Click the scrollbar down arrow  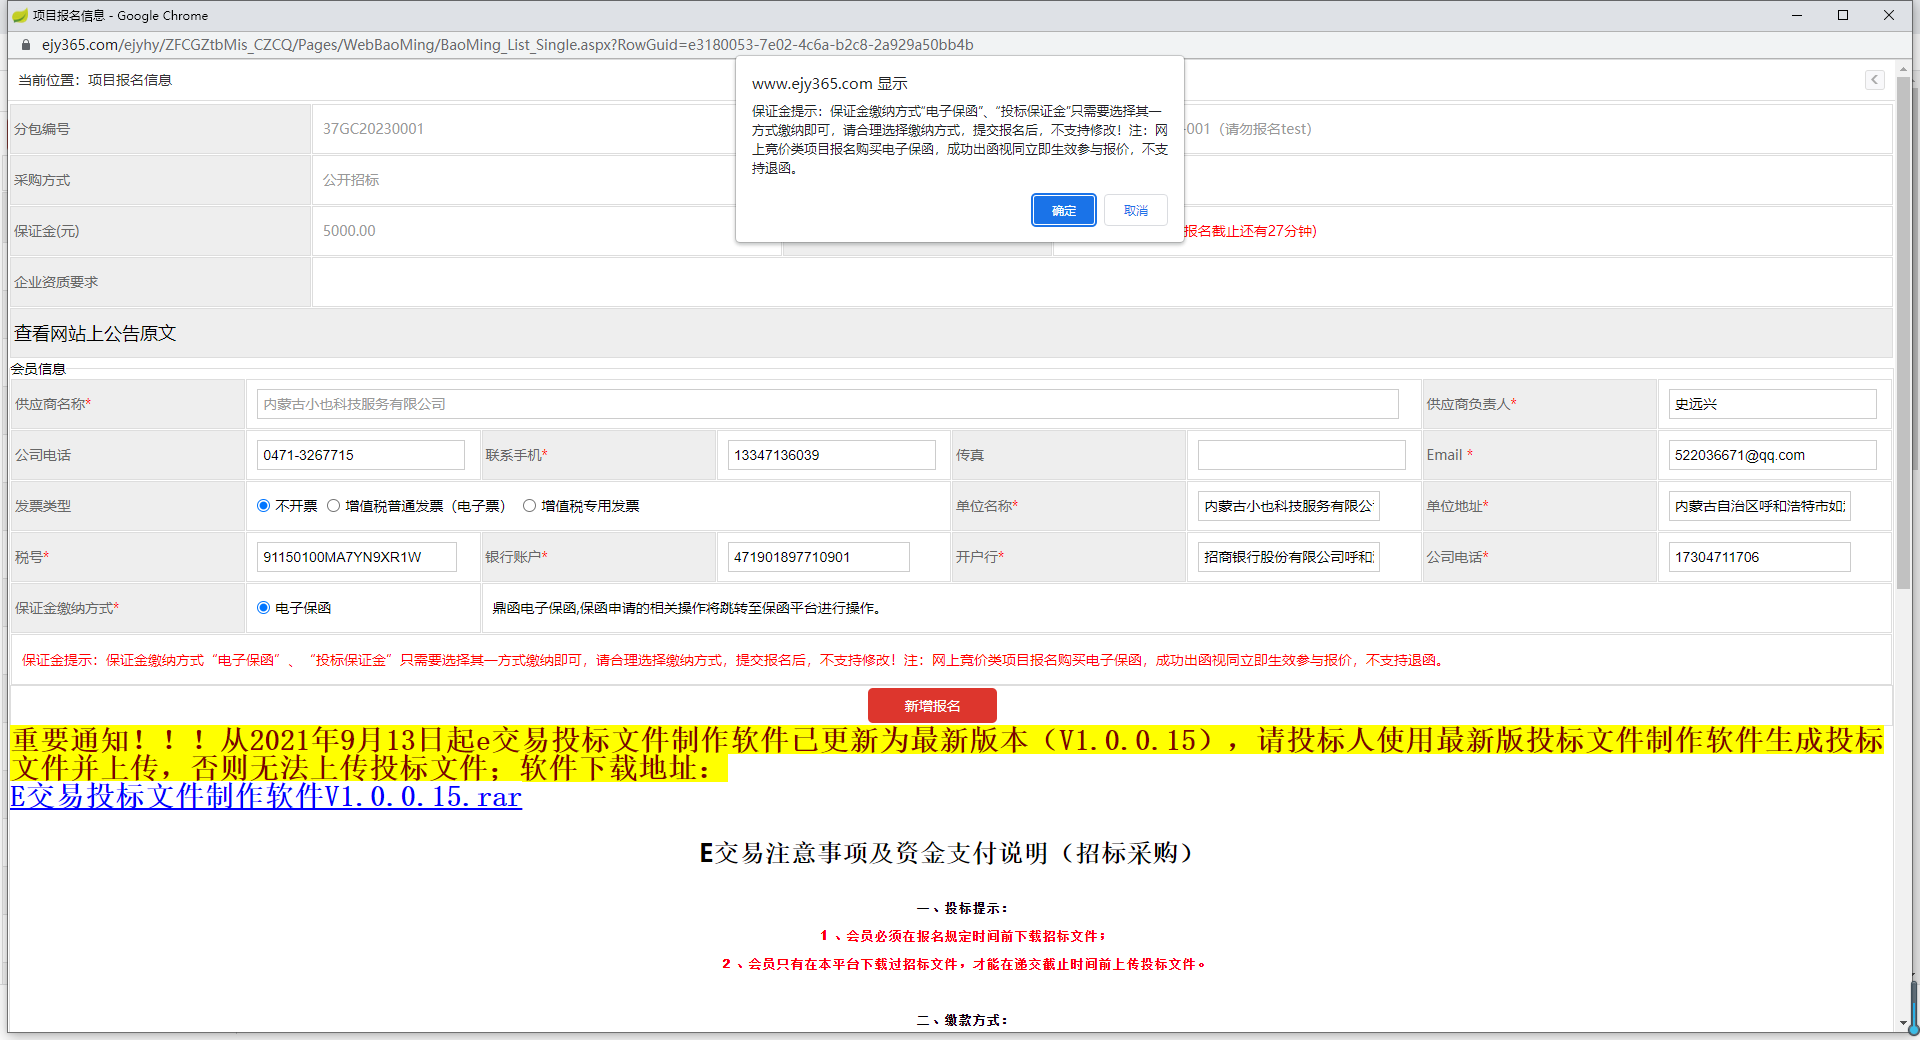click(x=1903, y=1023)
